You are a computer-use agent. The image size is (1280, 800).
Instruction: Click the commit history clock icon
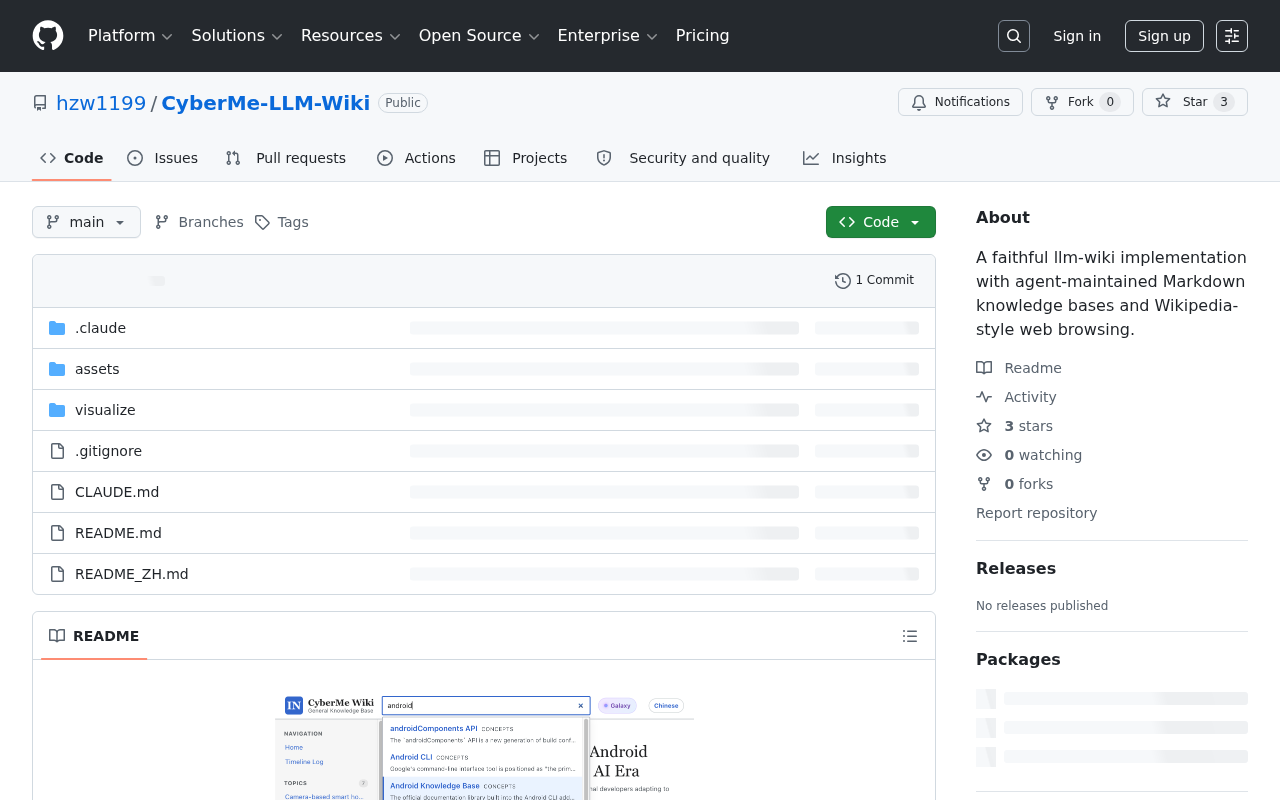(x=843, y=281)
